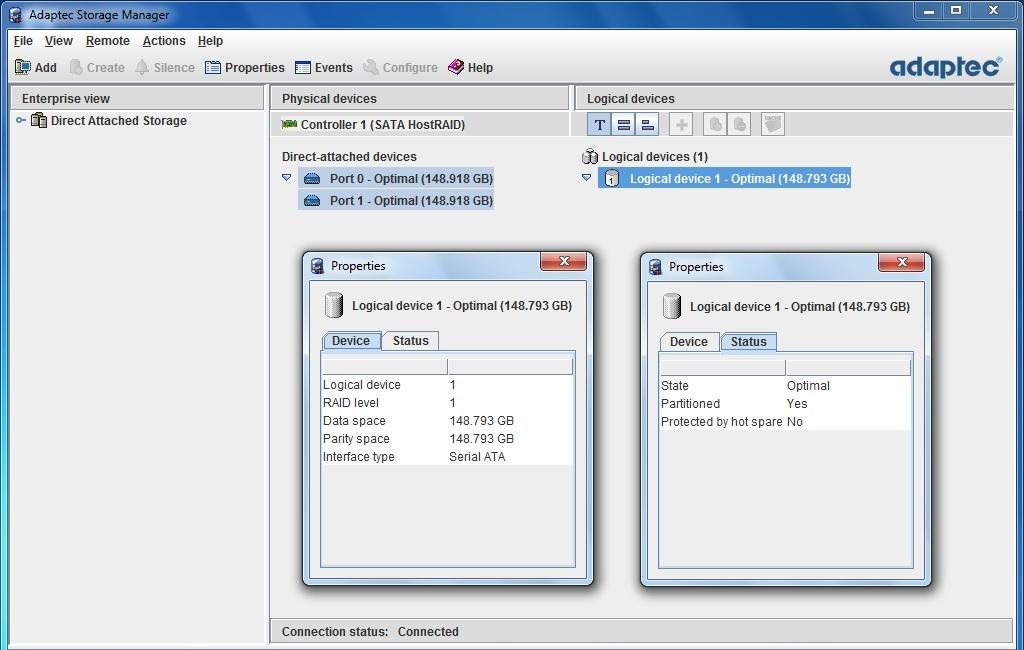Click the Port 0 disk drive icon
The width and height of the screenshot is (1024, 650).
click(x=312, y=178)
